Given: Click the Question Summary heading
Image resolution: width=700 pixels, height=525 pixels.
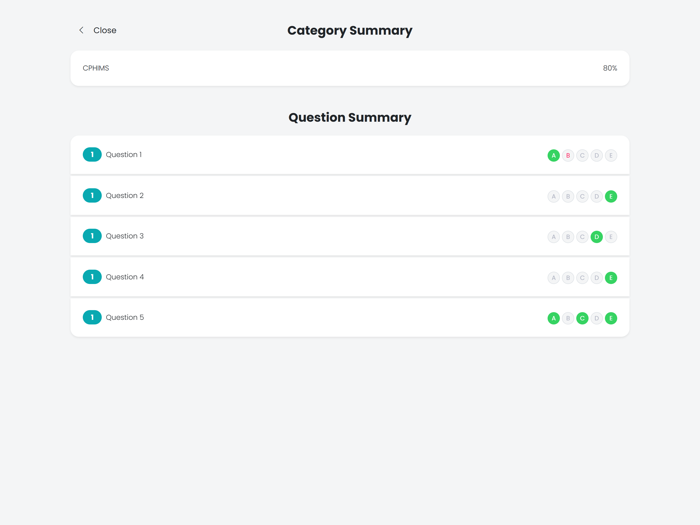Looking at the screenshot, I should point(350,117).
